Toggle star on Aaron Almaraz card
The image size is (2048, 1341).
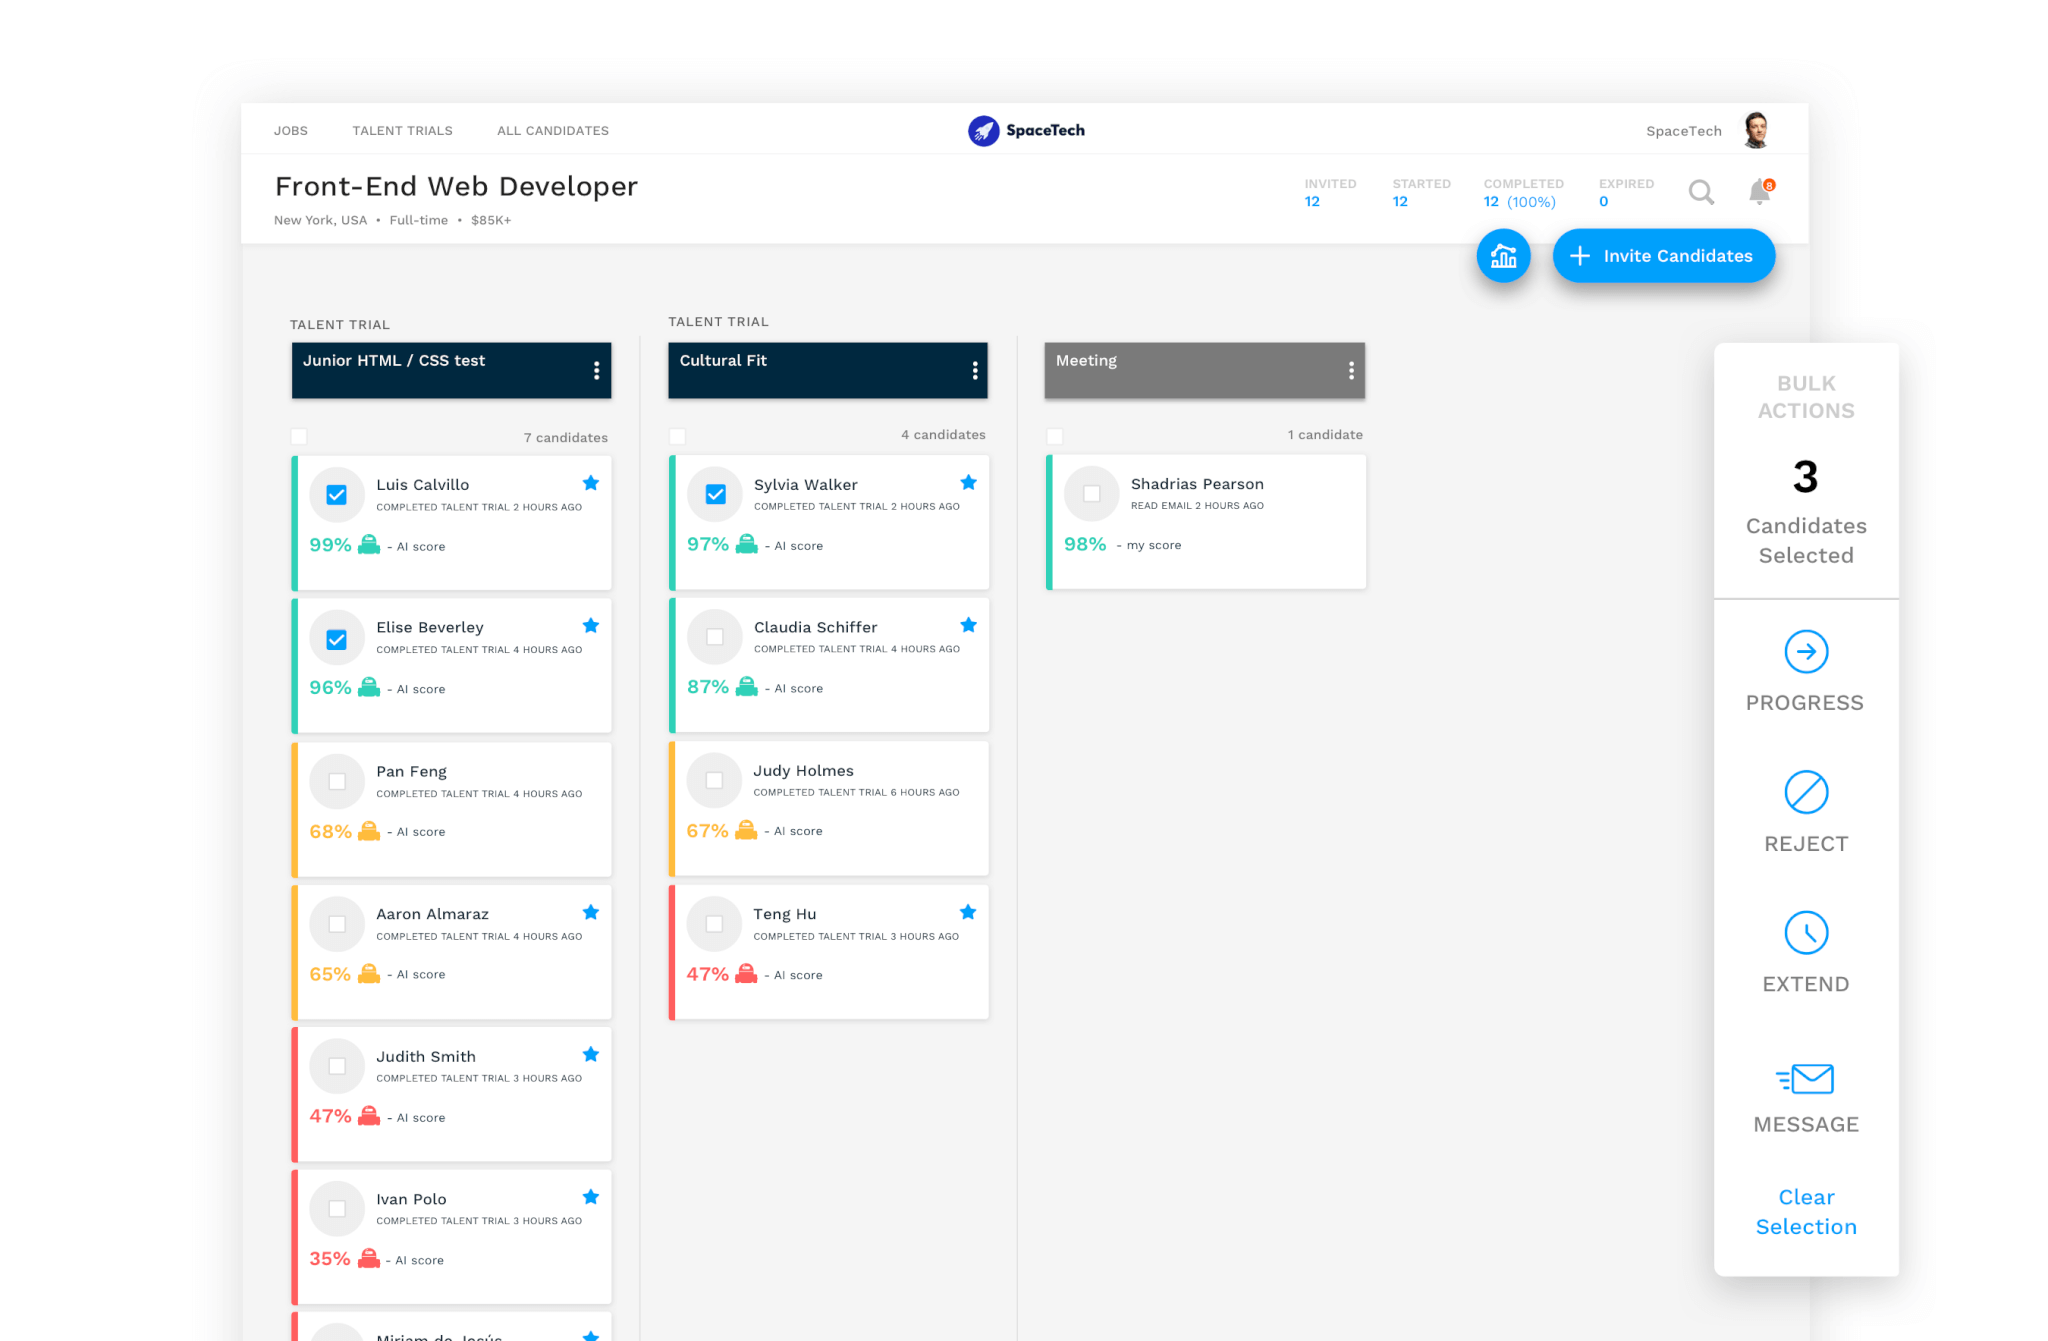[x=591, y=912]
